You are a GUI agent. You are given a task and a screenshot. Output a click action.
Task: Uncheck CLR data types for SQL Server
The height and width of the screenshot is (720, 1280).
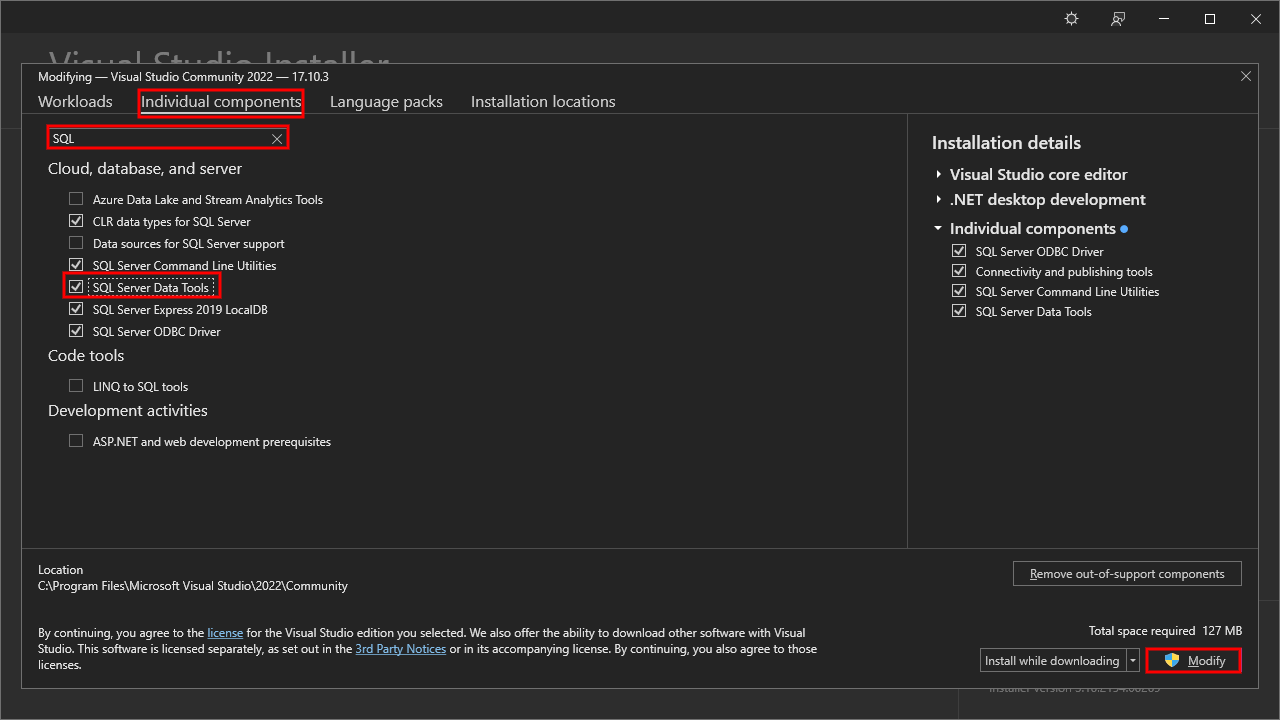76,221
